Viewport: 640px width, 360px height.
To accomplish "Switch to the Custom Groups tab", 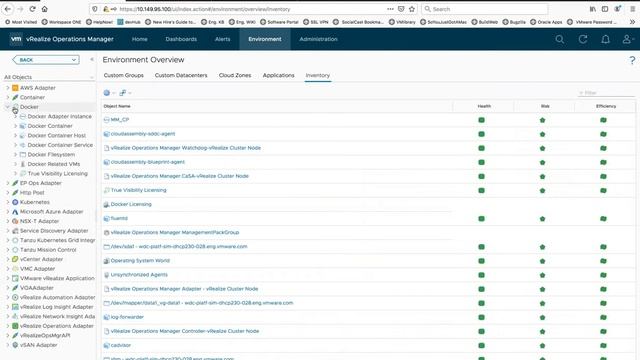I will 124,76.
